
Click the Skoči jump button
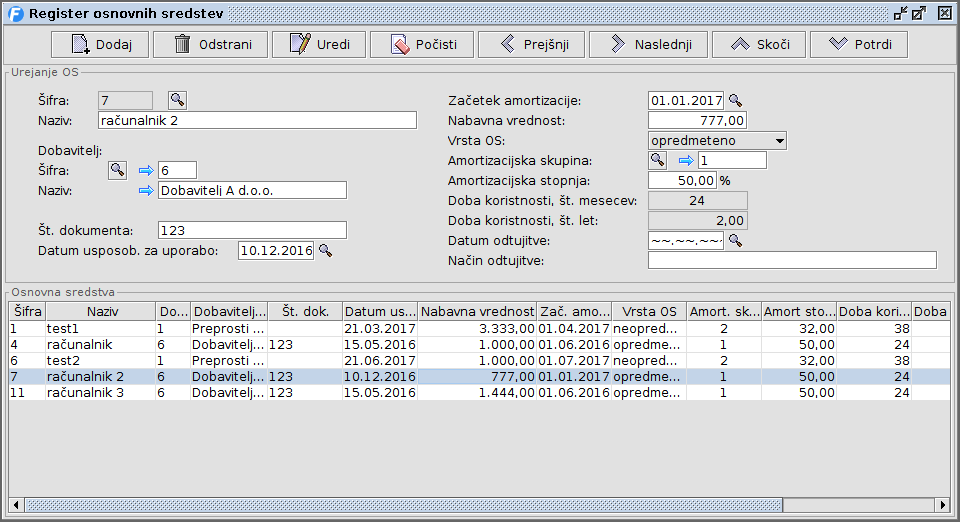(759, 45)
